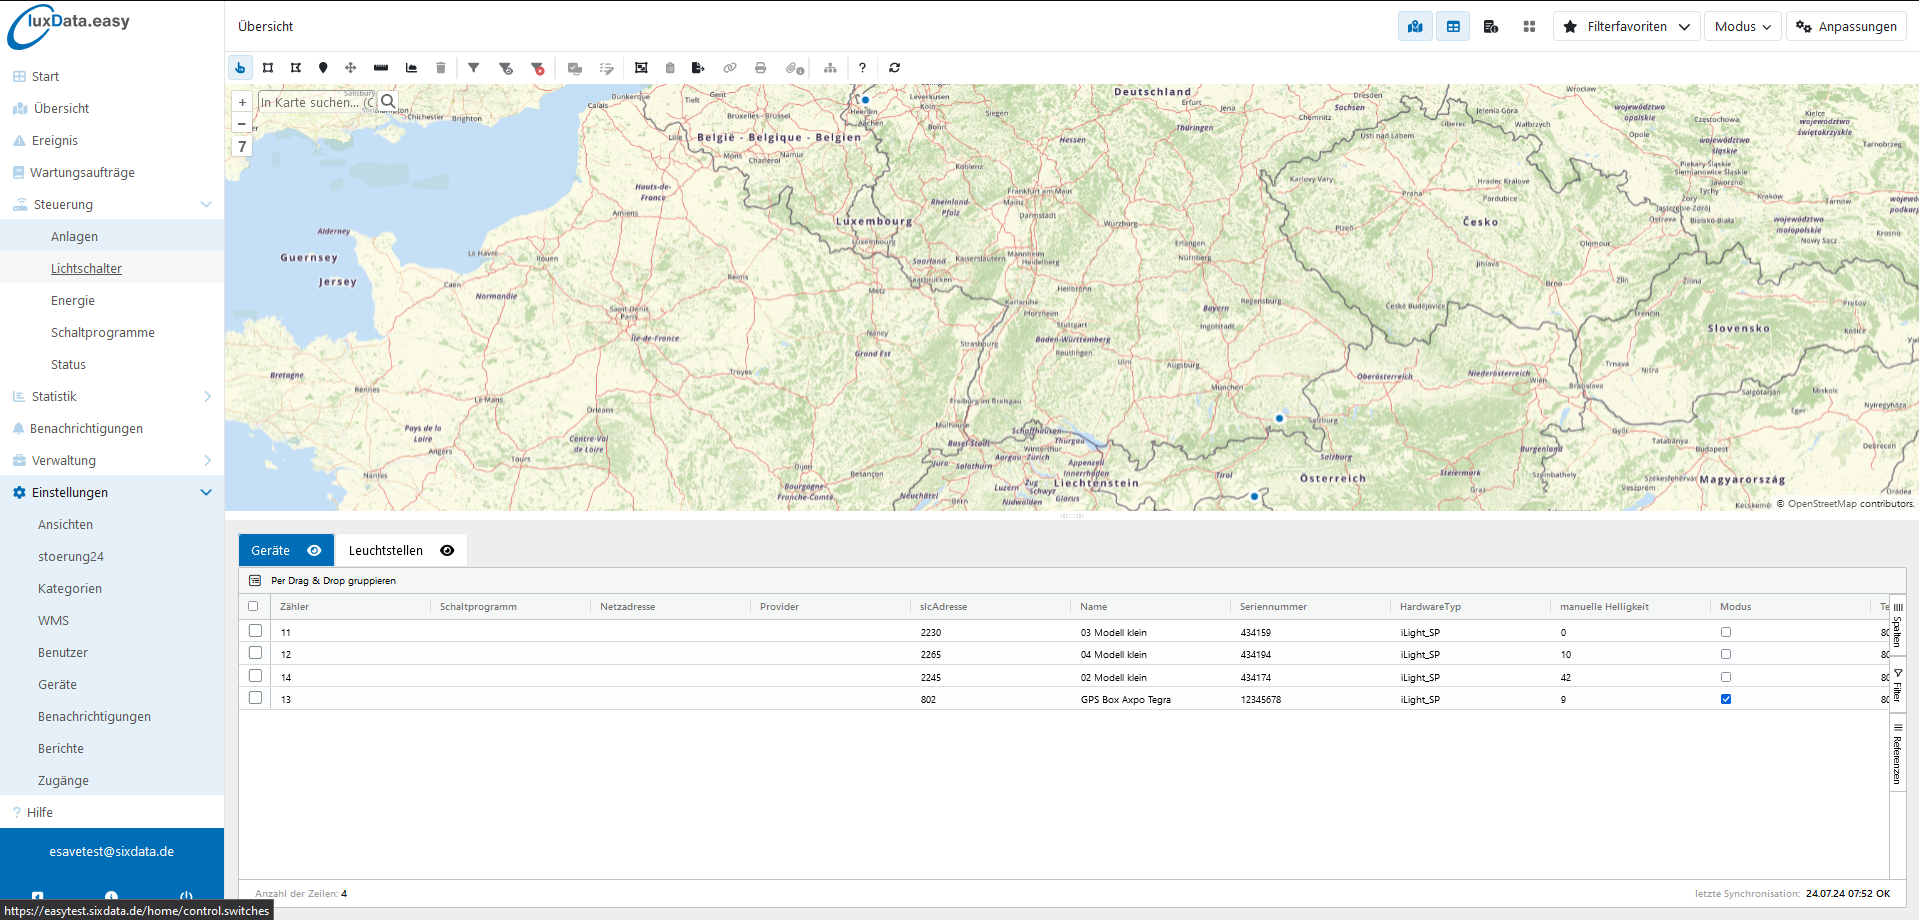This screenshot has height=920, width=1919.
Task: Click the clear filter funnel icon
Action: [538, 68]
